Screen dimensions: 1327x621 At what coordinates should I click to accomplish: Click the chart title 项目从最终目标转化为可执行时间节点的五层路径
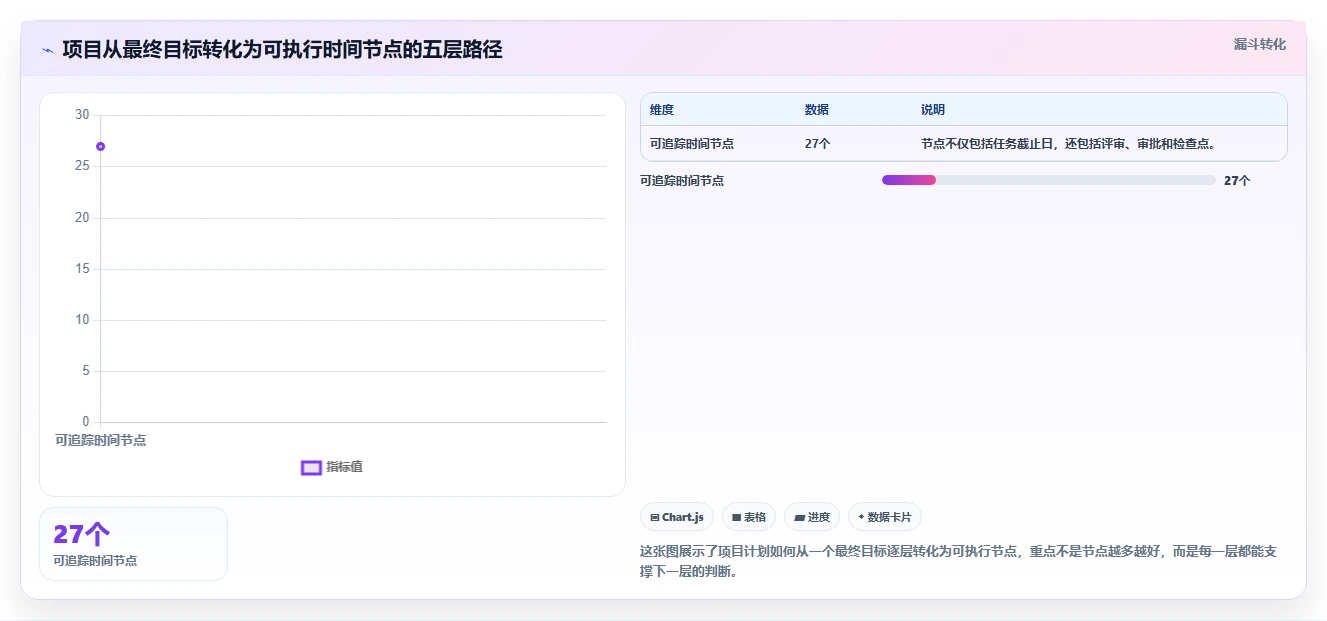tap(282, 49)
